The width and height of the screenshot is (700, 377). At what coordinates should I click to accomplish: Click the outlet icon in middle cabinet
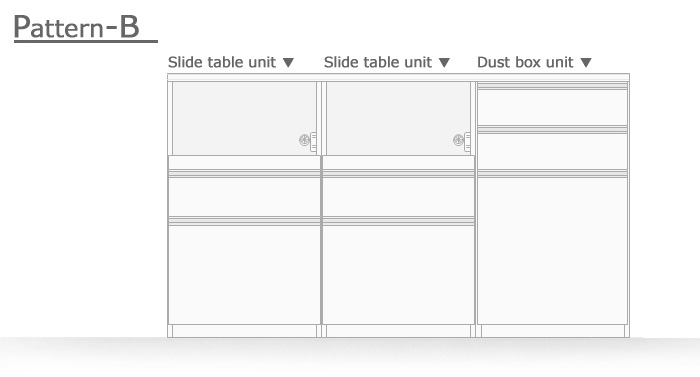[458, 140]
